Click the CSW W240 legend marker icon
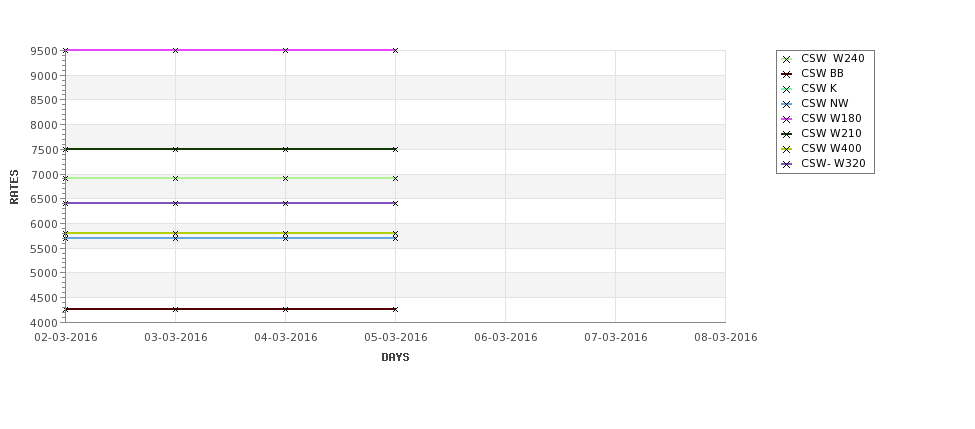975x429 pixels. click(787, 60)
